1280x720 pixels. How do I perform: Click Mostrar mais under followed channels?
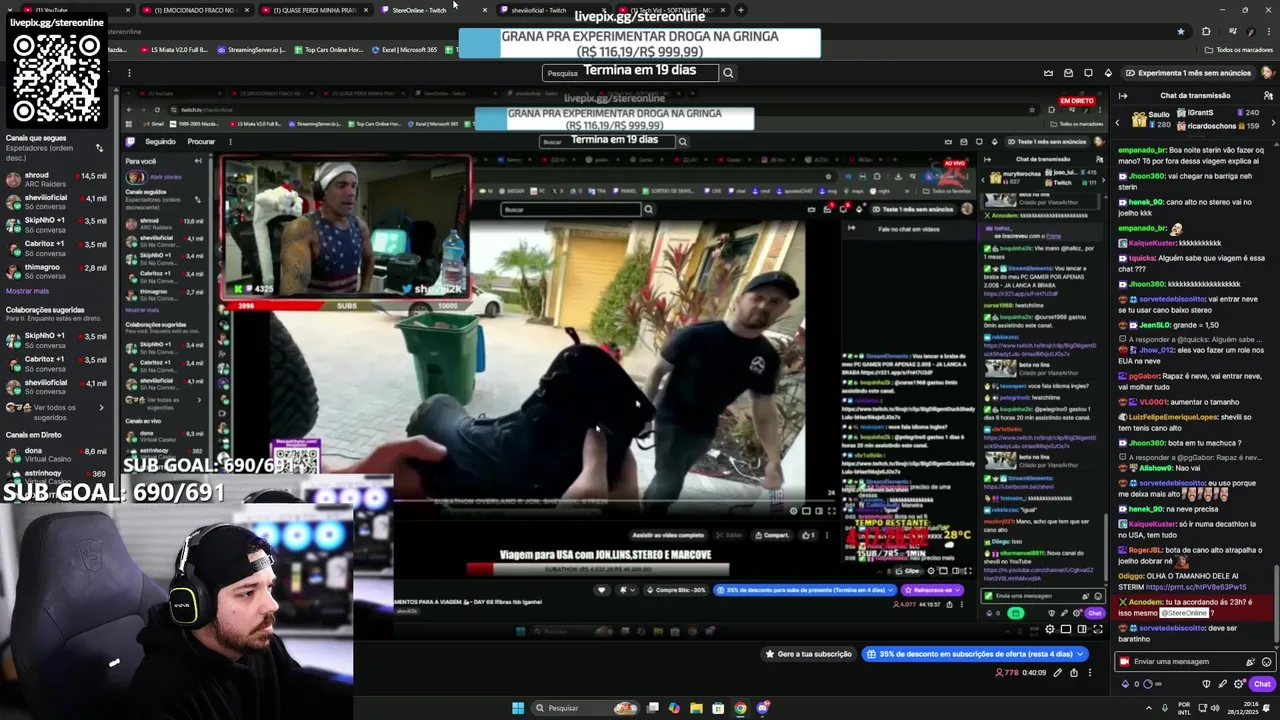coord(28,291)
